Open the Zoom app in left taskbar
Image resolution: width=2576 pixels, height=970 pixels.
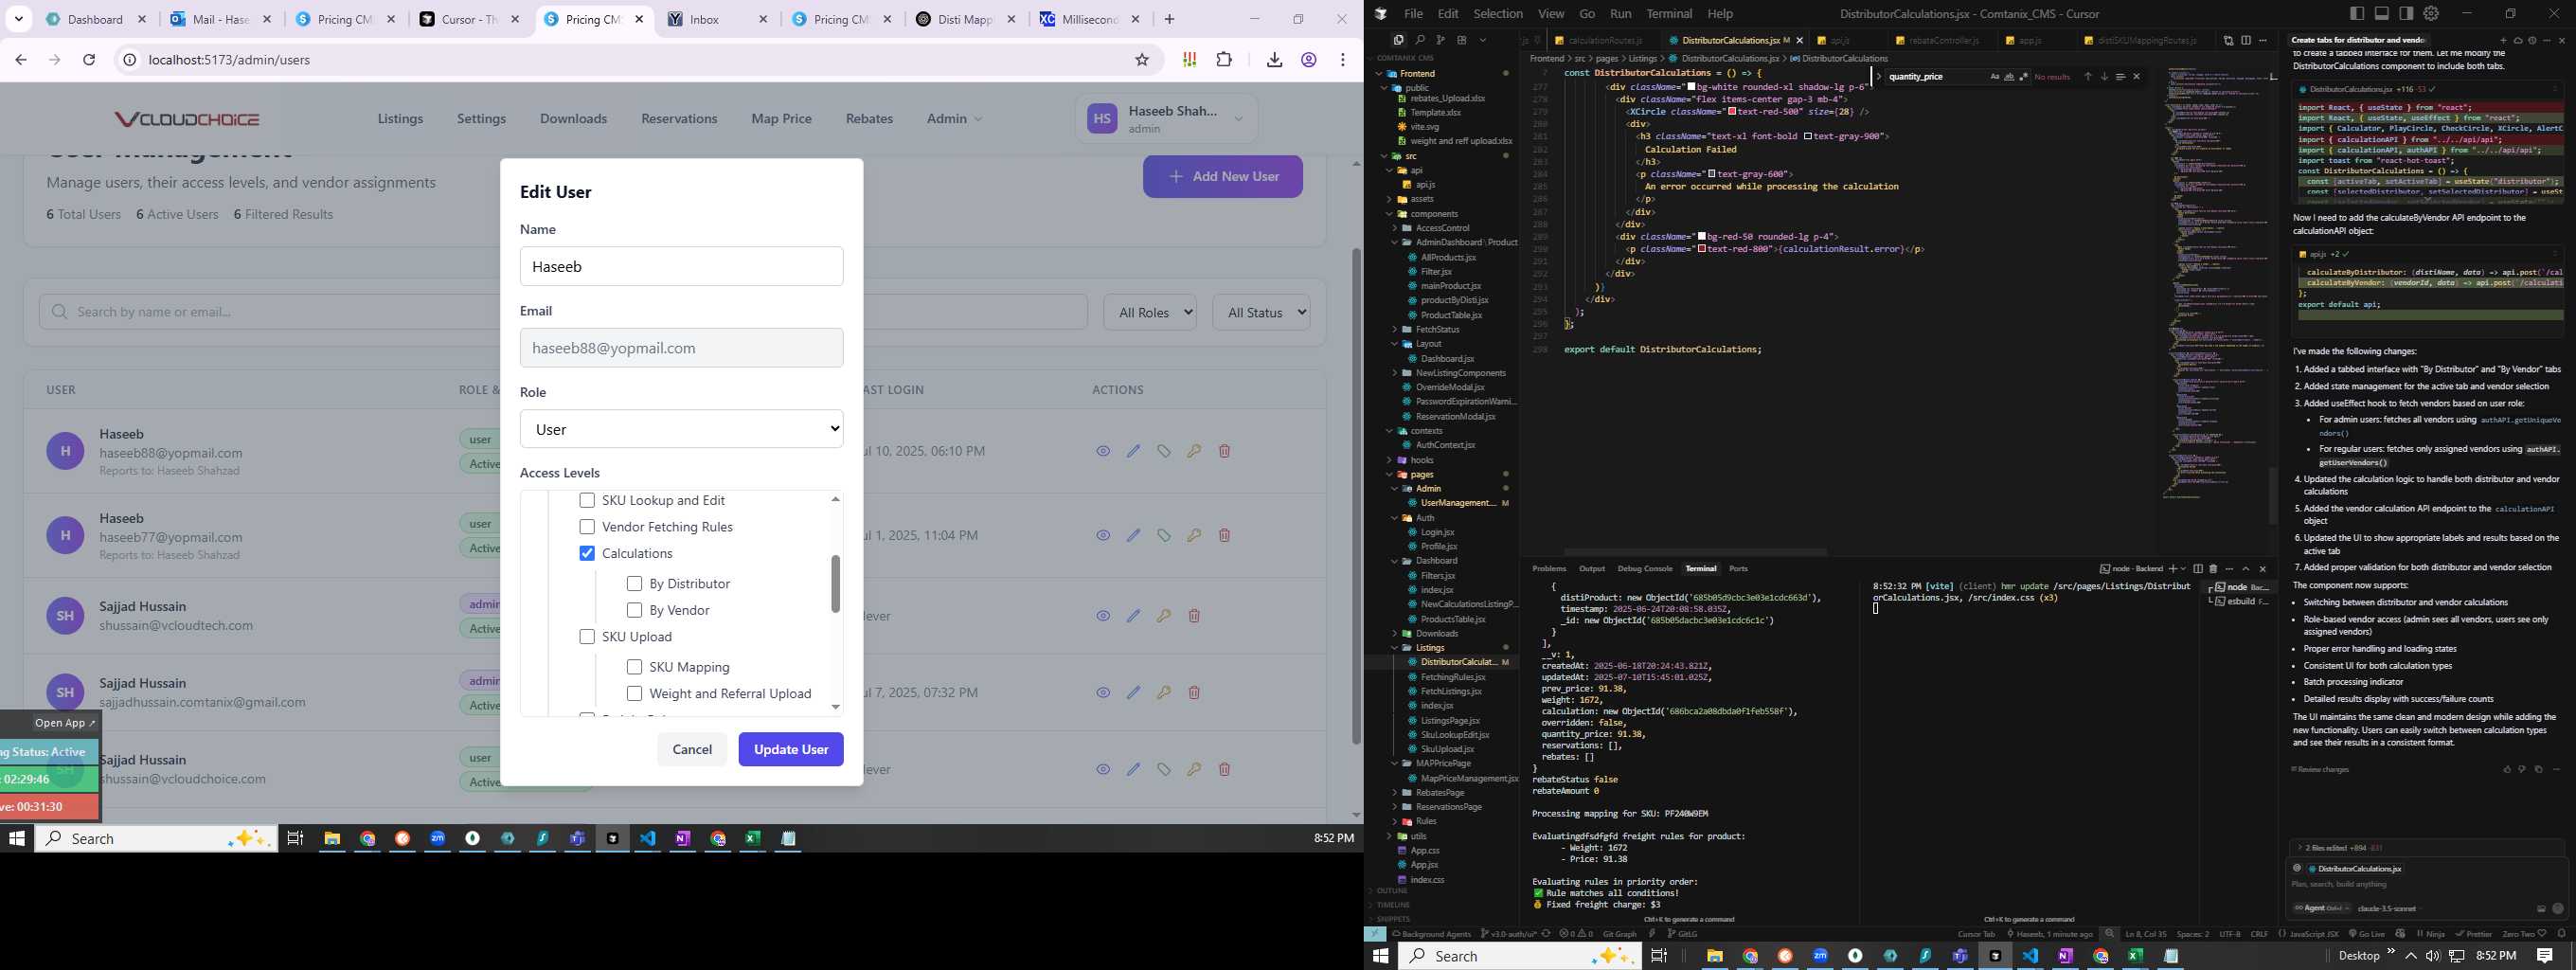tap(437, 839)
